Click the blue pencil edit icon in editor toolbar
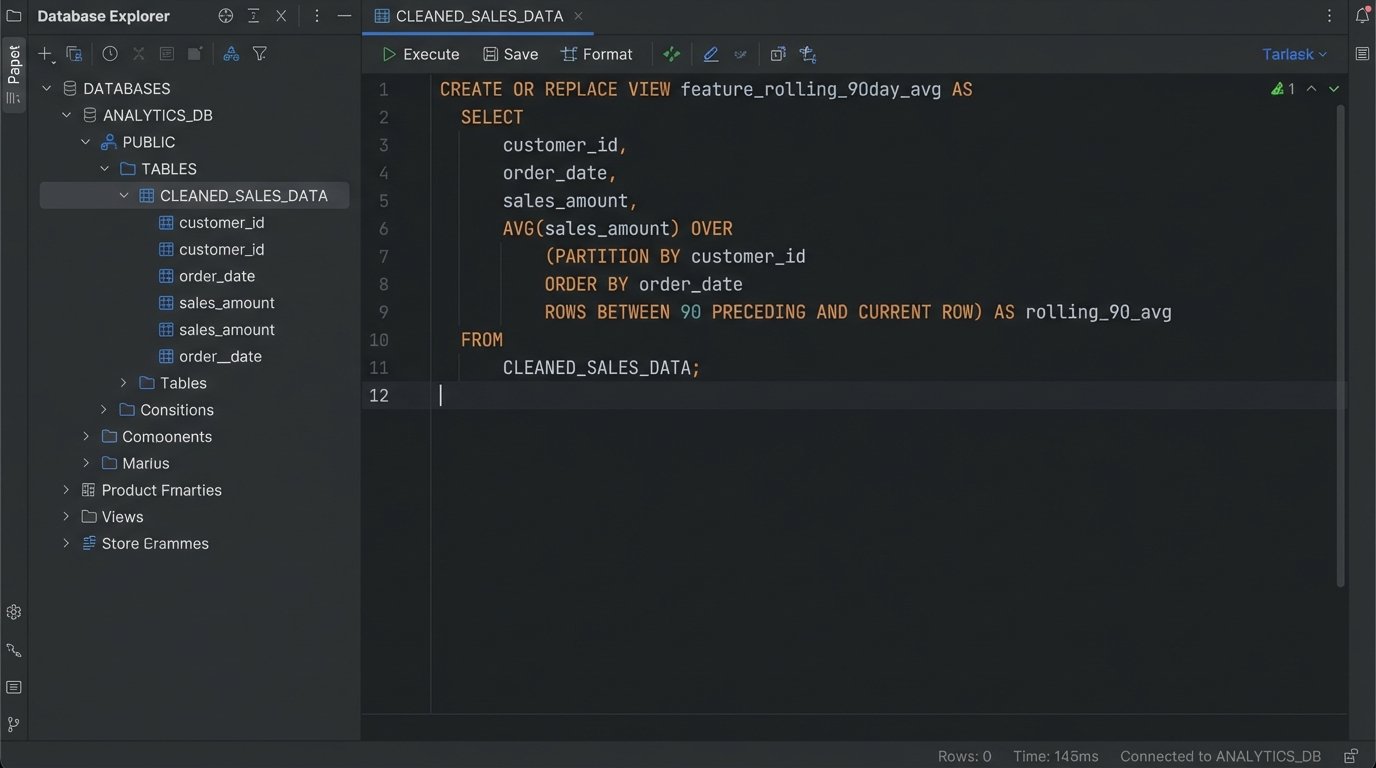The width and height of the screenshot is (1376, 768). click(711, 54)
